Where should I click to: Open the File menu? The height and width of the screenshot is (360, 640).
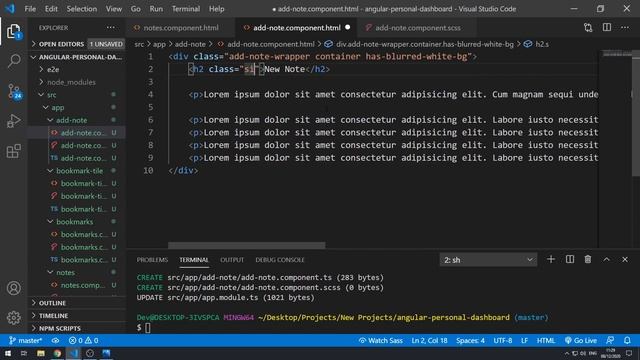pos(30,9)
